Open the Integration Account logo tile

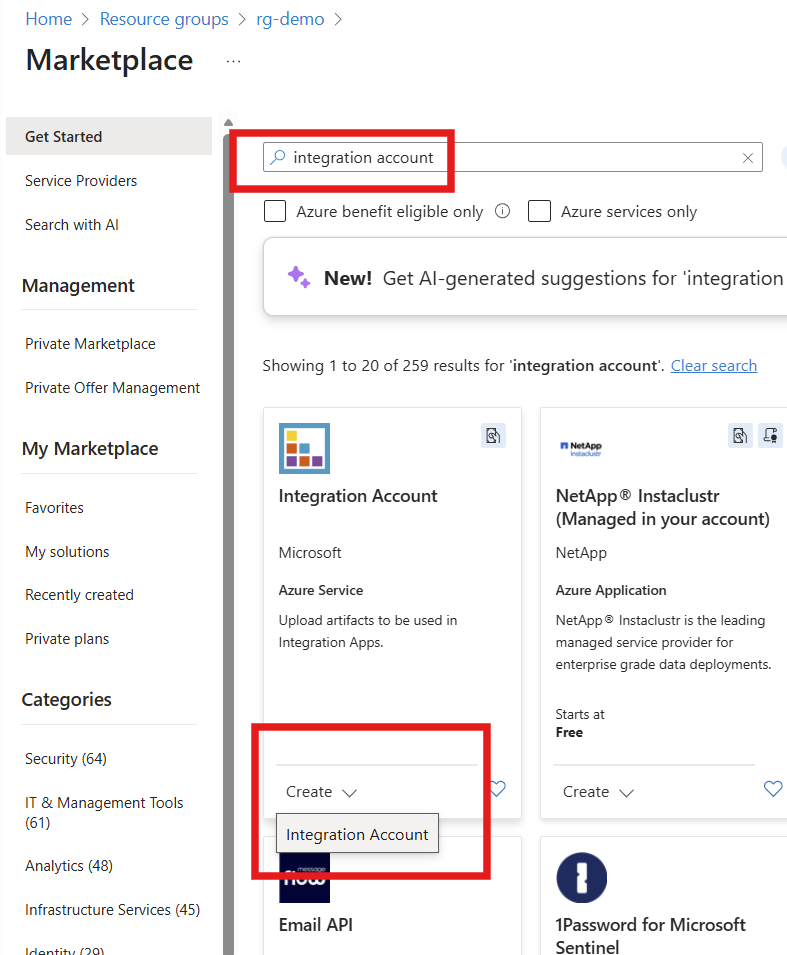pyautogui.click(x=304, y=448)
